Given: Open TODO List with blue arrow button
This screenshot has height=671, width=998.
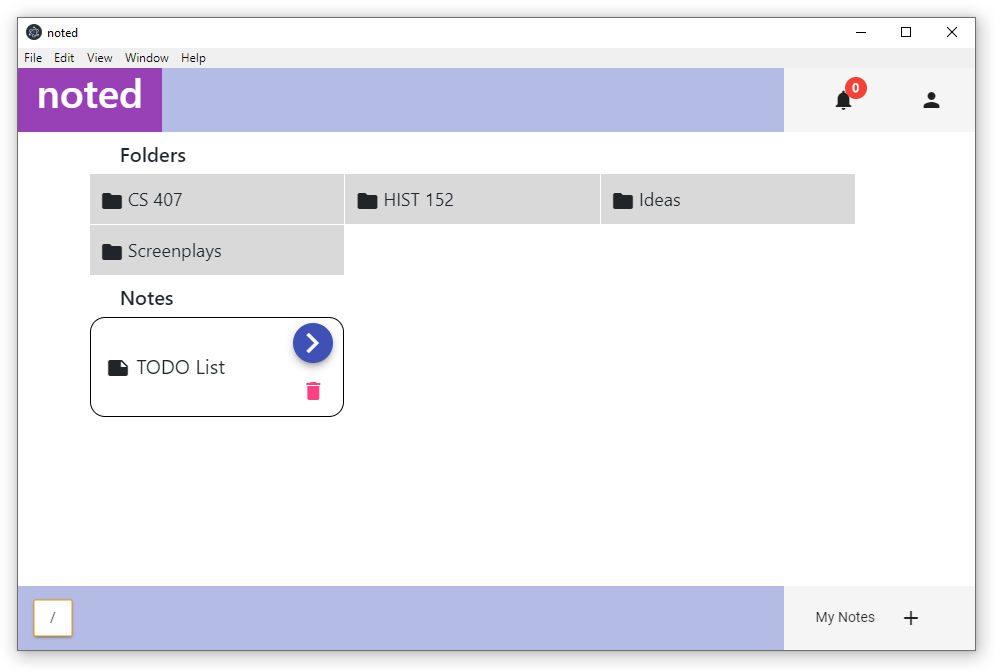Looking at the screenshot, I should point(313,343).
